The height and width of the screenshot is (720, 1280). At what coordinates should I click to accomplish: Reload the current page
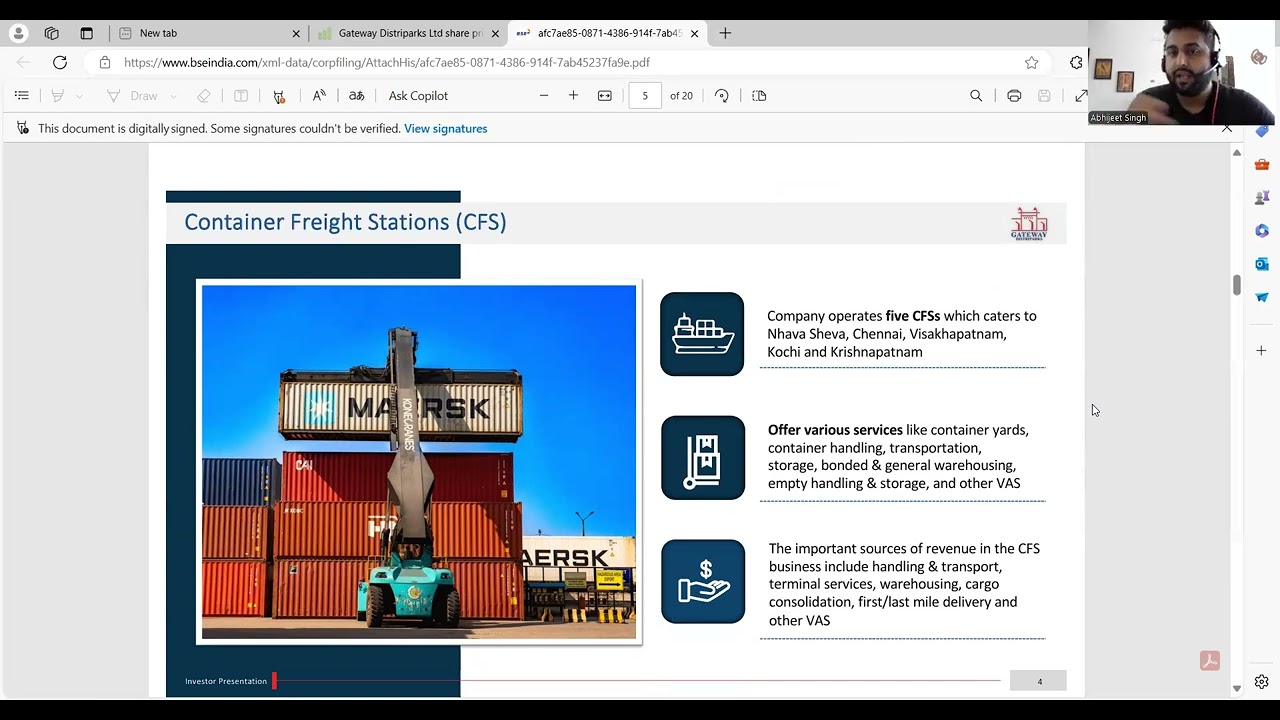60,62
